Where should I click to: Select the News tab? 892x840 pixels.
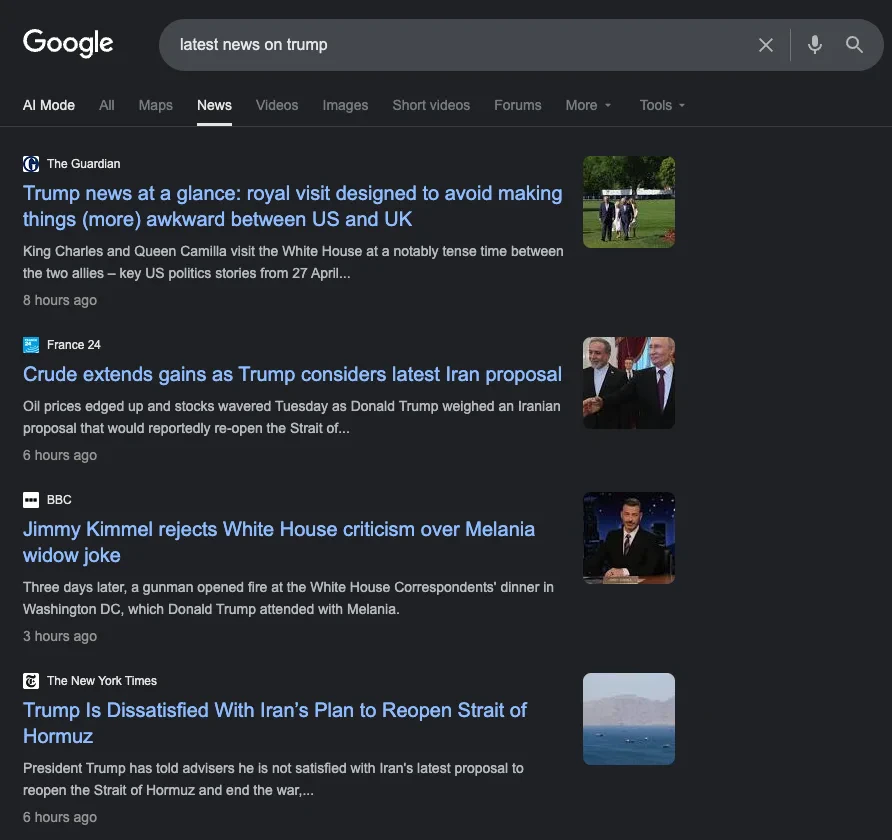pyautogui.click(x=214, y=105)
